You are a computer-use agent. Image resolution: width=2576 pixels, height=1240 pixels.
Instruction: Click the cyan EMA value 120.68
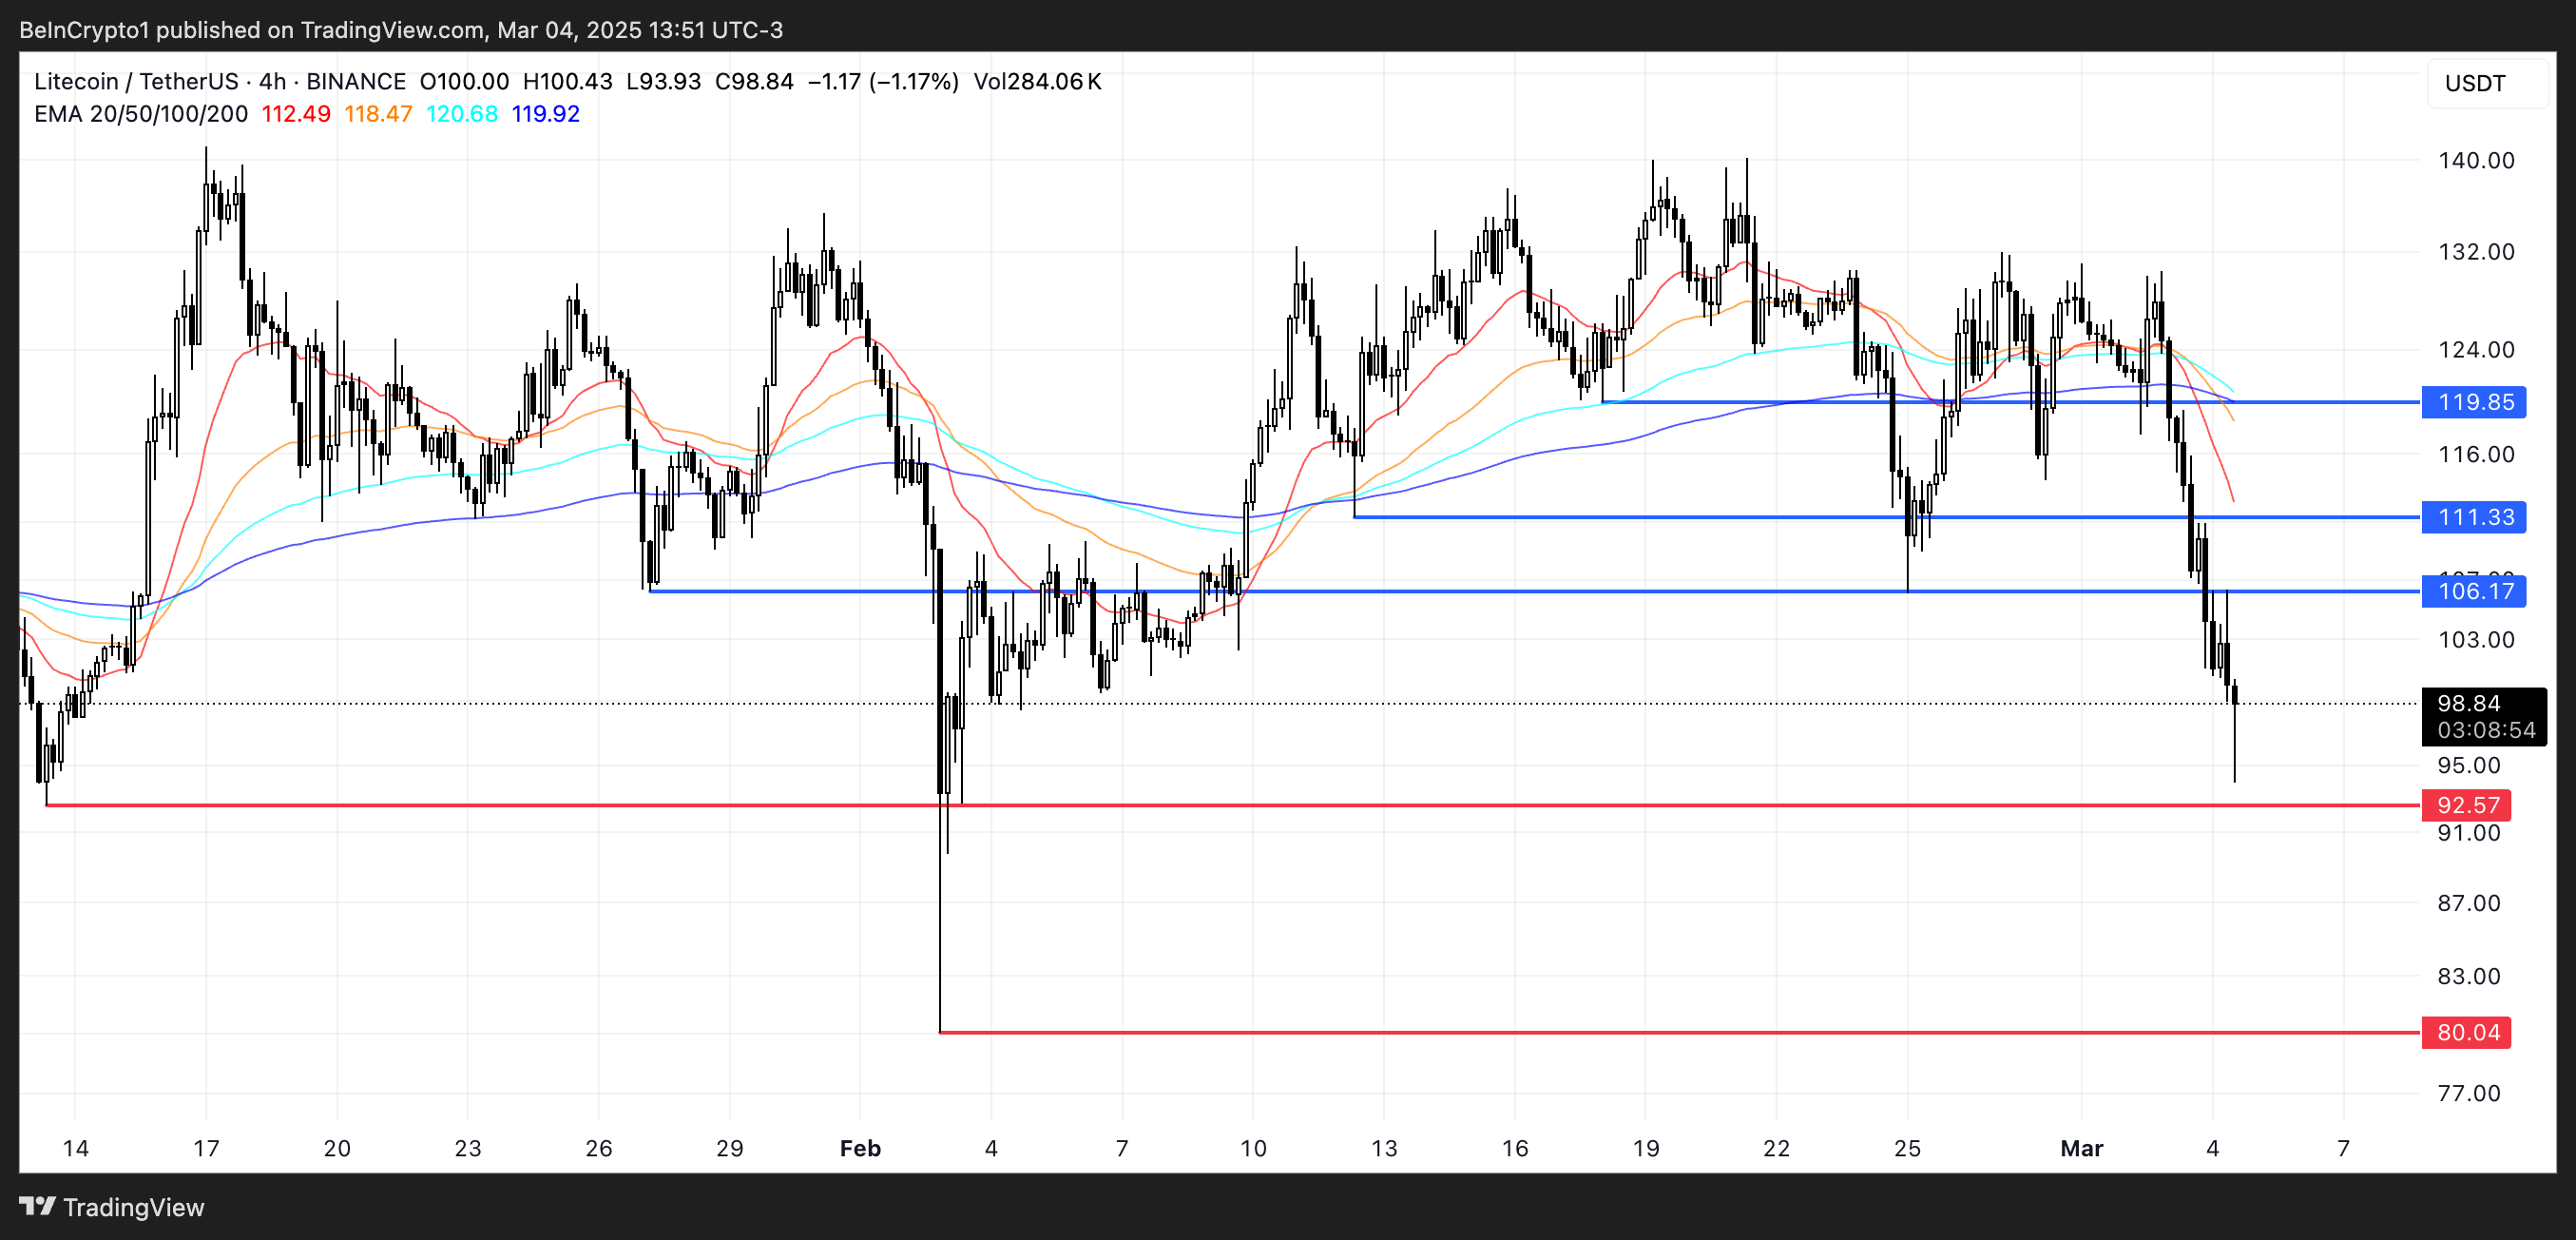(x=462, y=114)
